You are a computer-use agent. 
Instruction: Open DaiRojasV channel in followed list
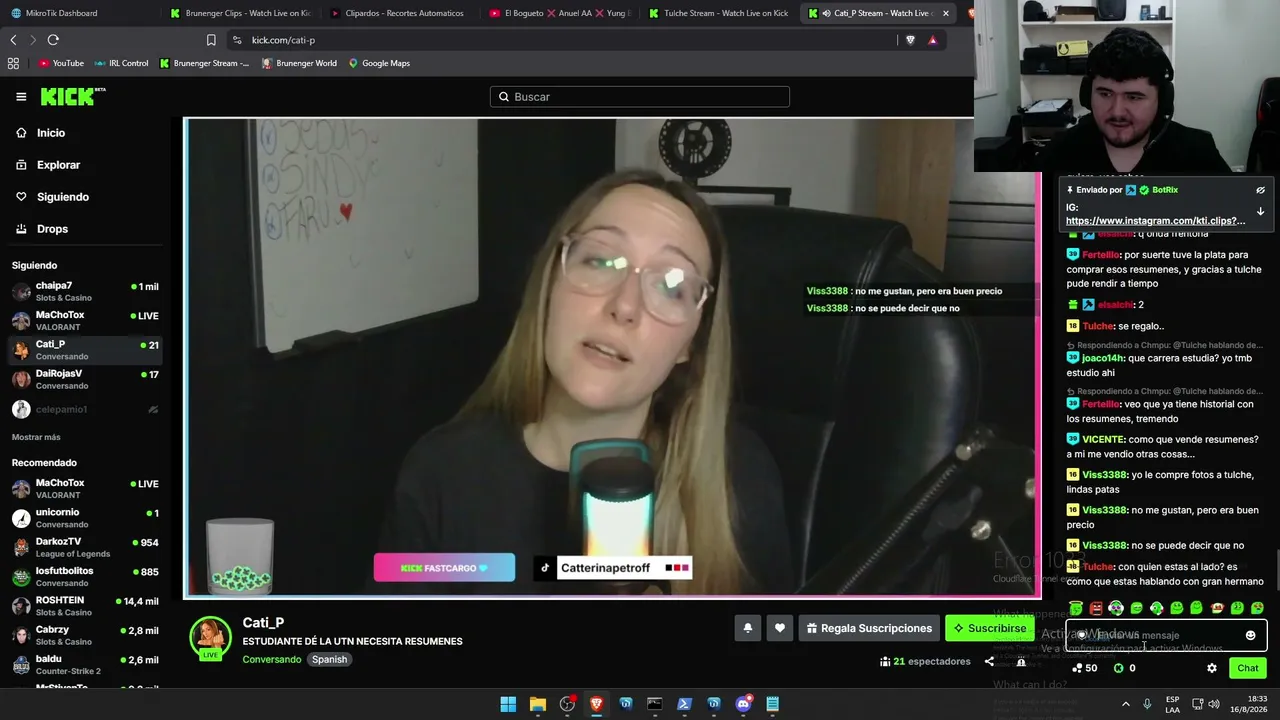pyautogui.click(x=85, y=379)
